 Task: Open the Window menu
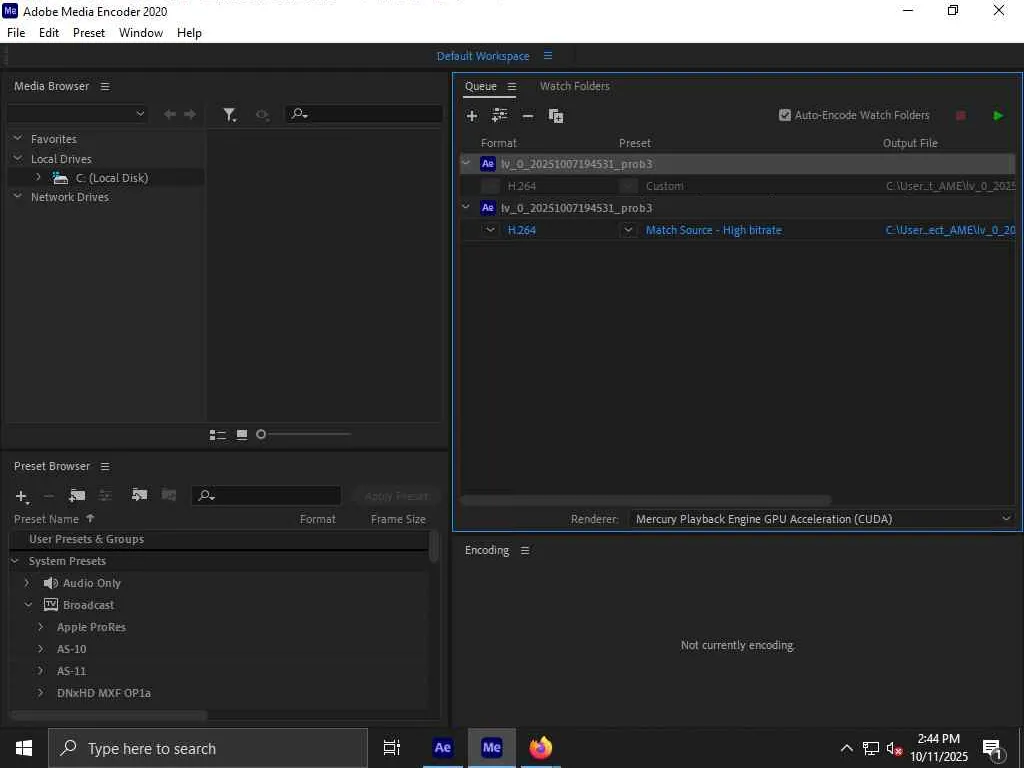[x=141, y=33]
